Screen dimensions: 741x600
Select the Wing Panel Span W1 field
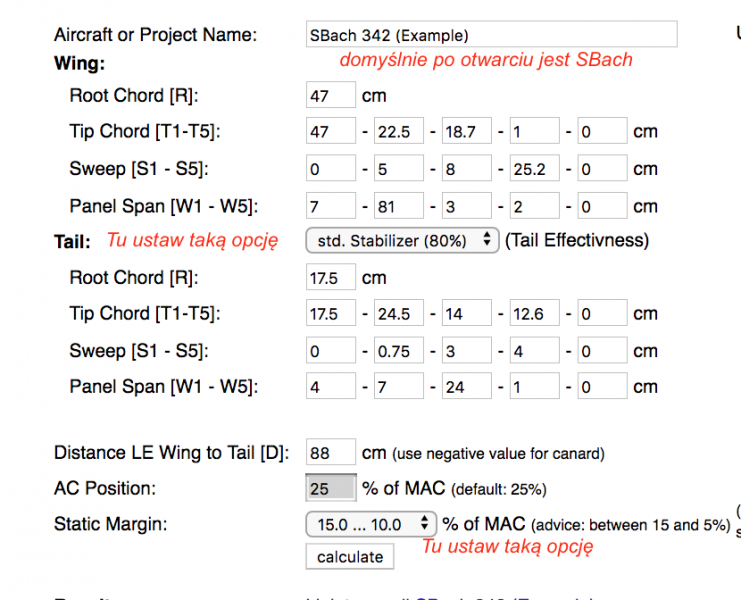point(330,207)
